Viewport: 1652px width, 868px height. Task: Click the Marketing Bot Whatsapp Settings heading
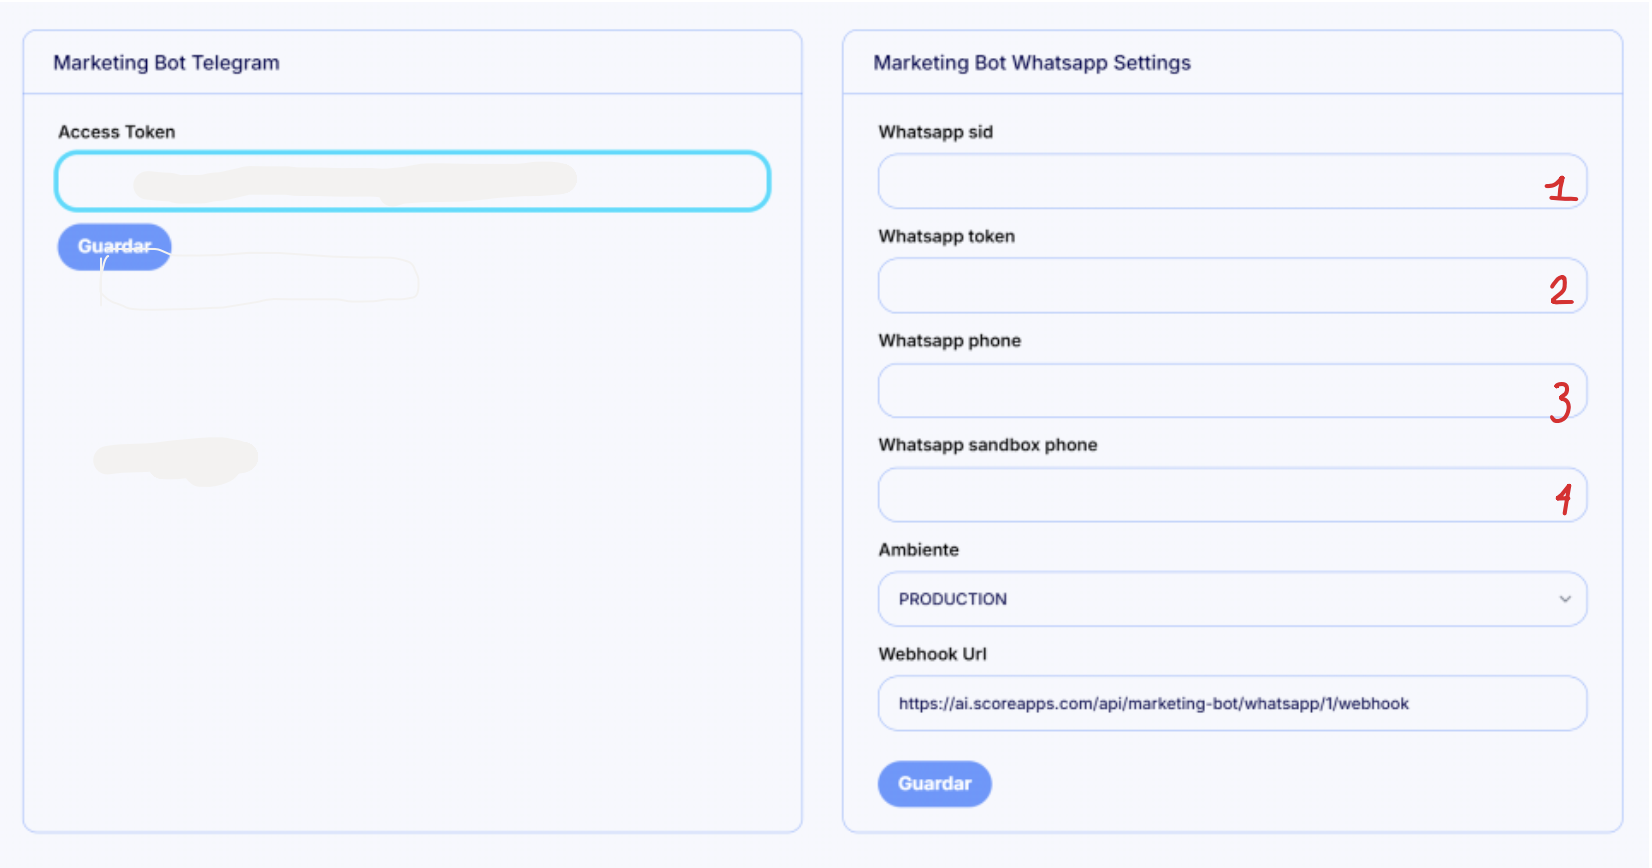coord(1031,63)
